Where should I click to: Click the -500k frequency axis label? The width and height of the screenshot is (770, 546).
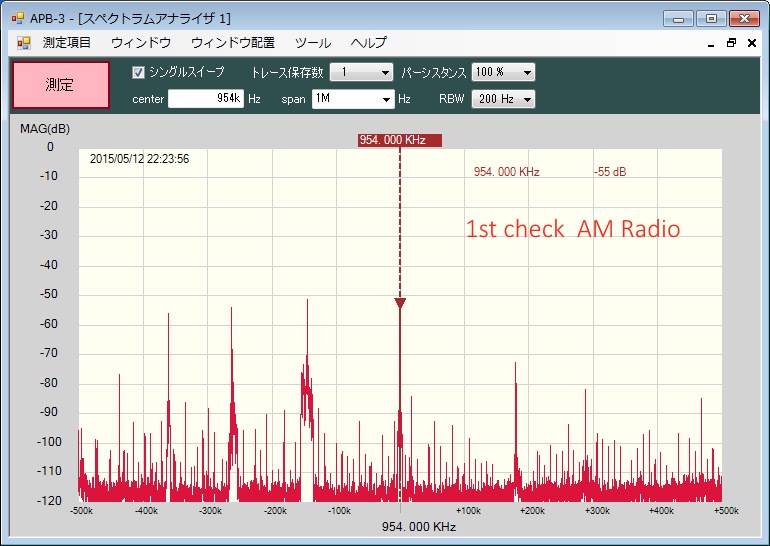pos(82,511)
